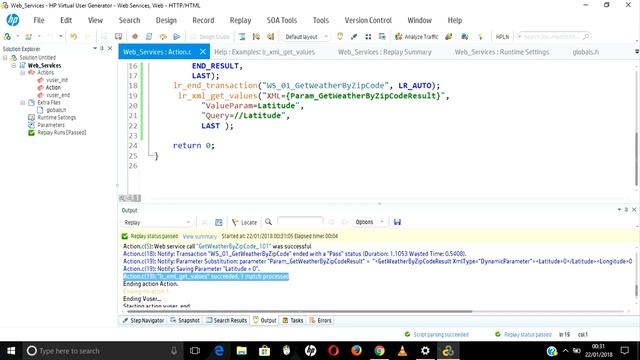Image resolution: width=640 pixels, height=360 pixels.
Task: Click the Output panel search input field
Action: tap(300, 222)
